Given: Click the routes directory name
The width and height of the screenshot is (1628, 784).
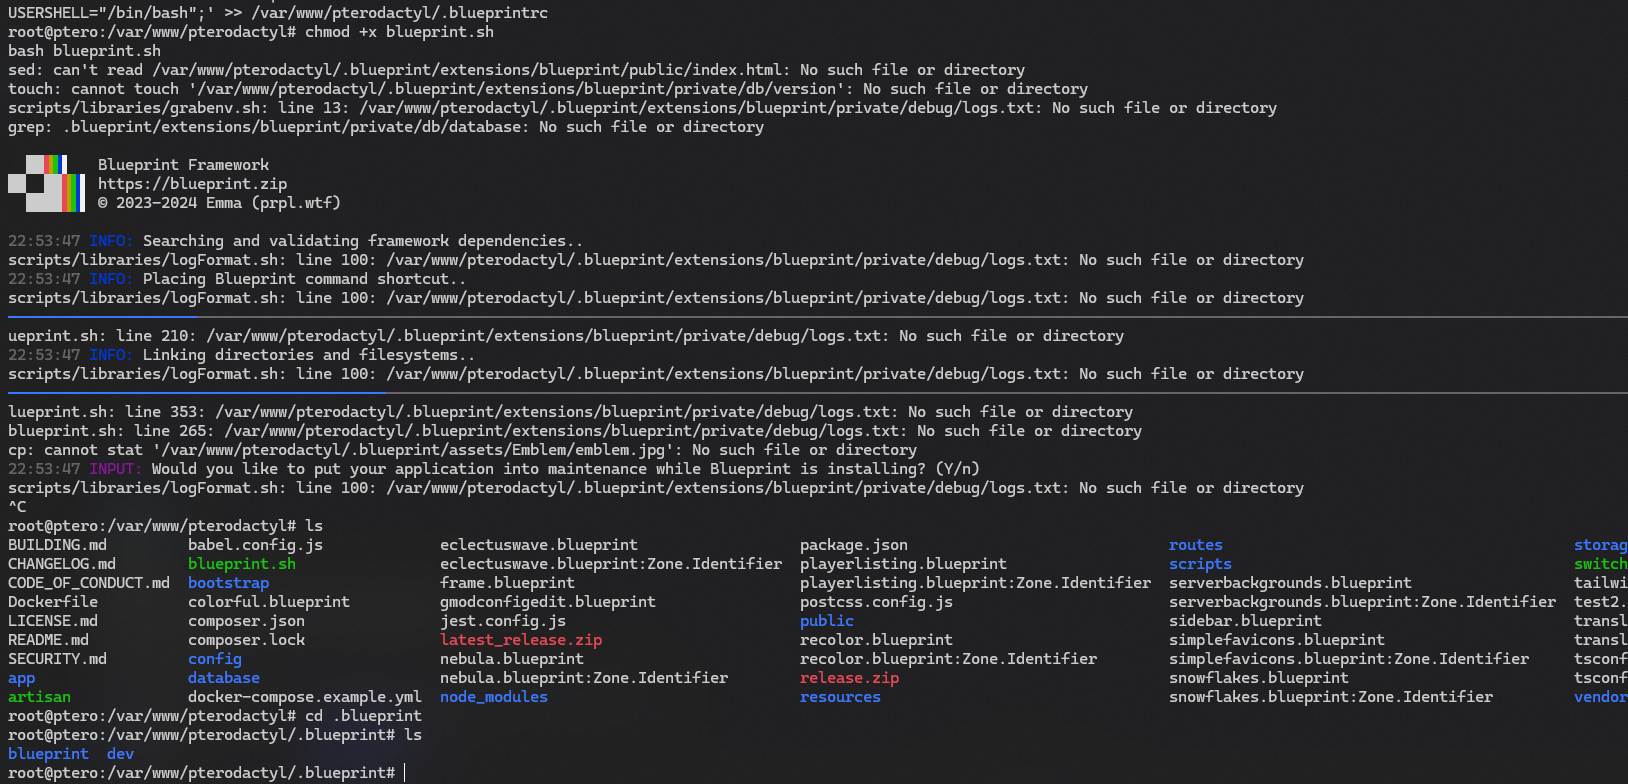Looking at the screenshot, I should [1196, 545].
